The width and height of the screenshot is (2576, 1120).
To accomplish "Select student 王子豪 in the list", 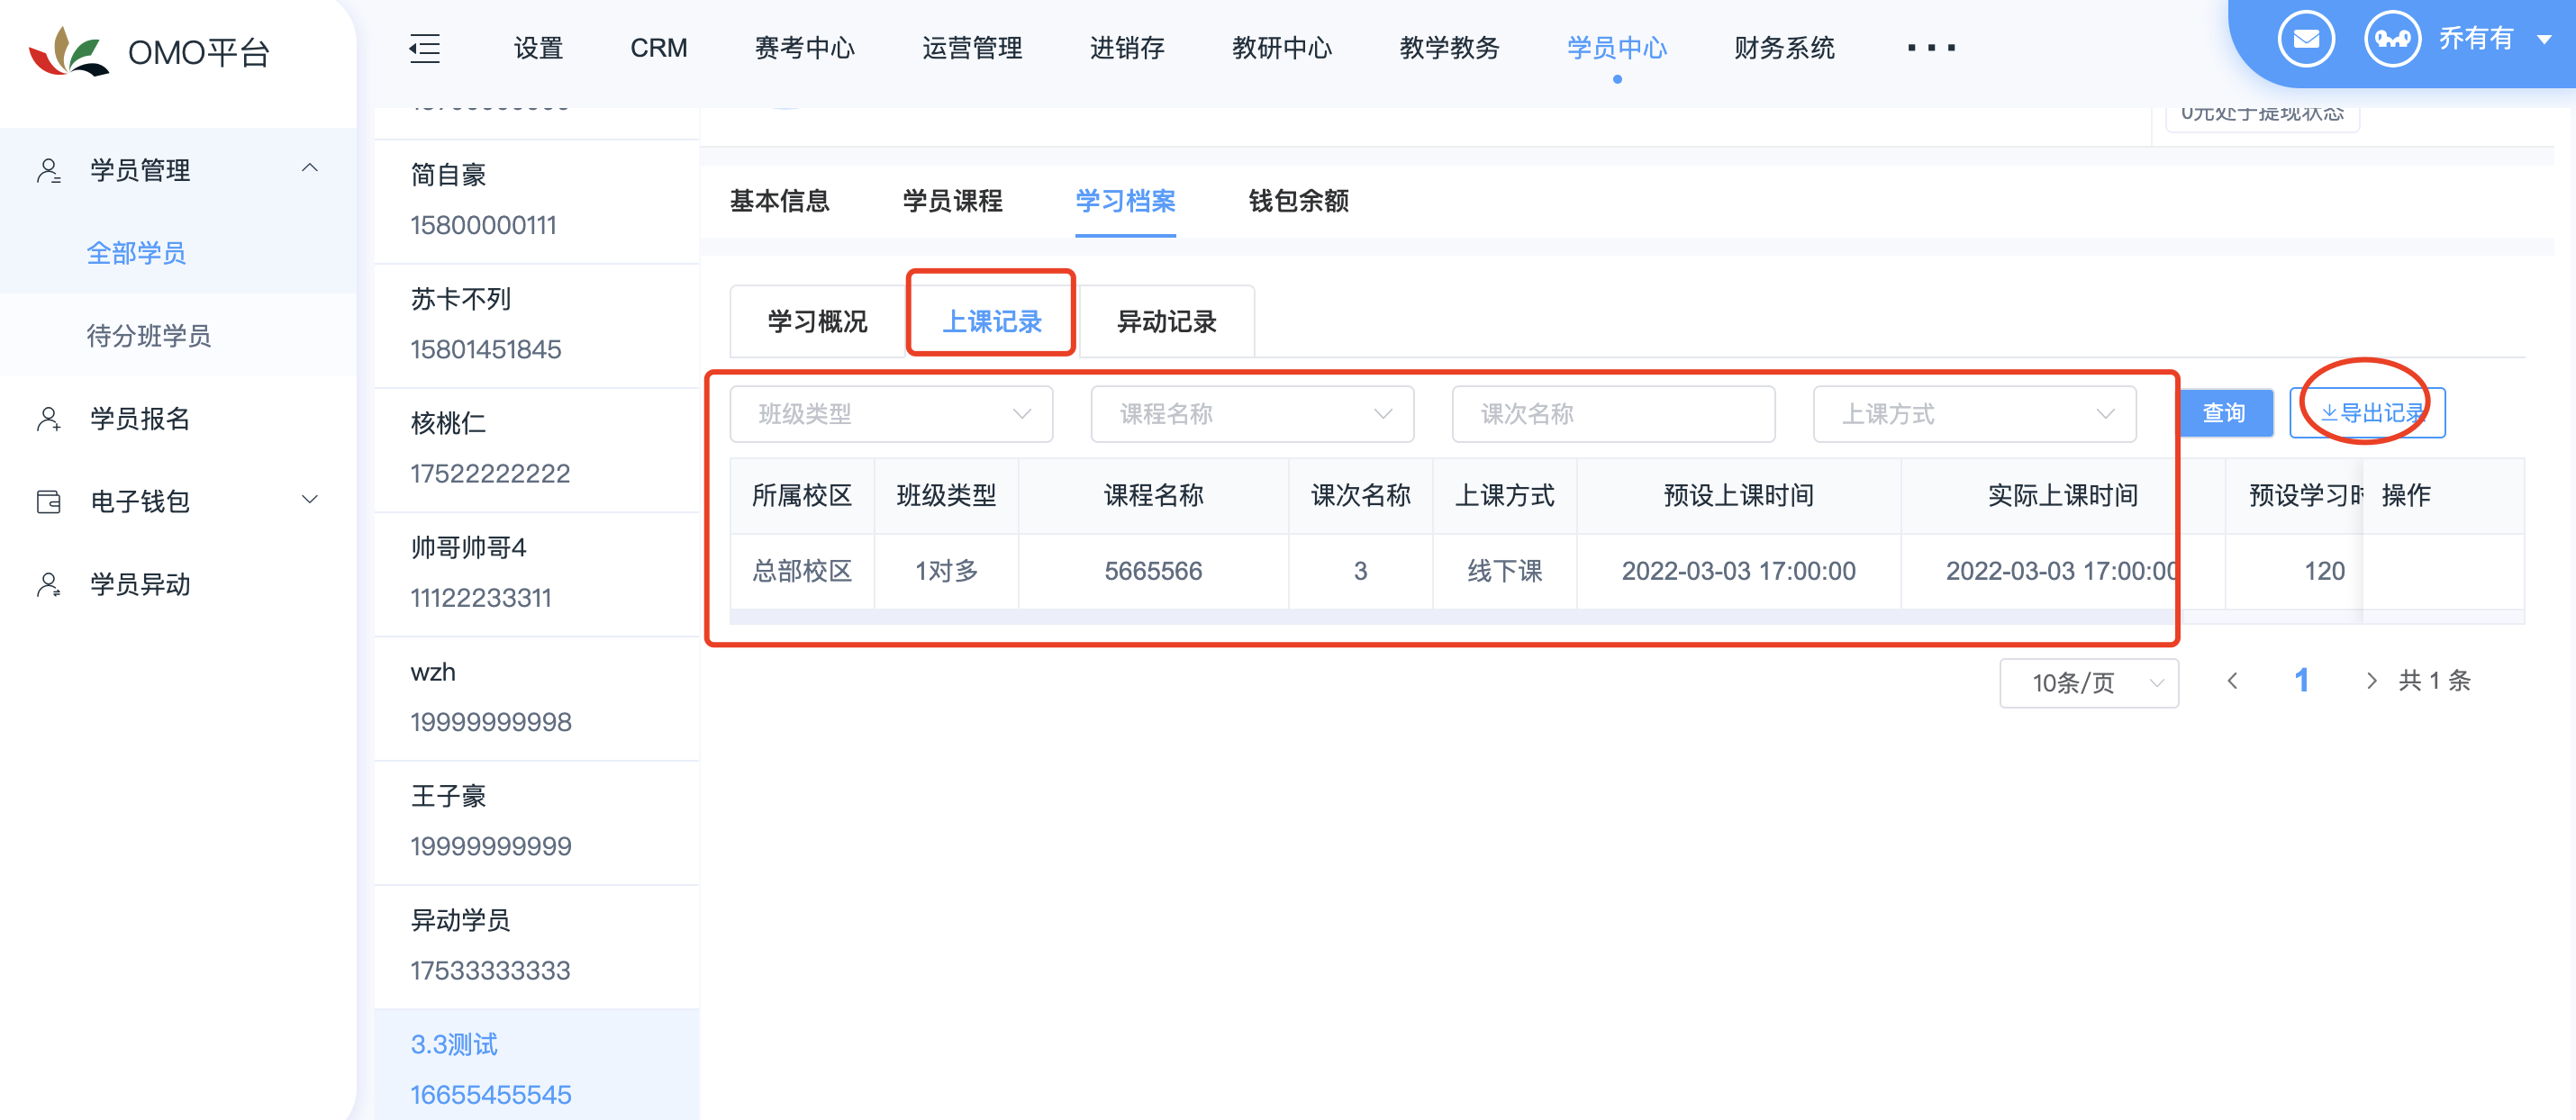I will [x=536, y=821].
